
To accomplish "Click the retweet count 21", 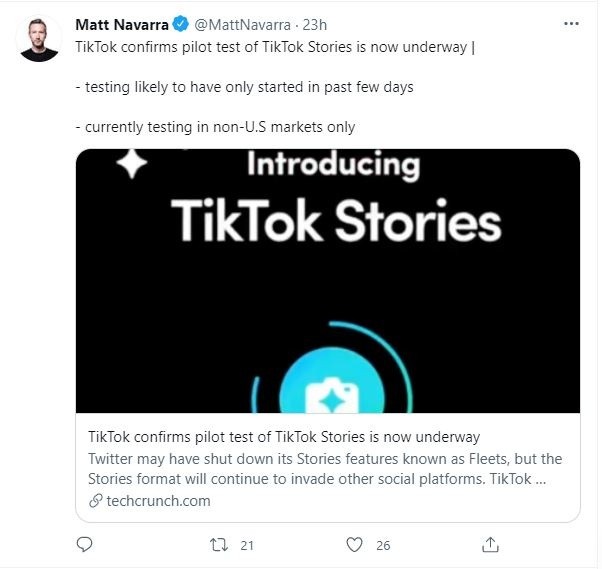I will coord(249,545).
